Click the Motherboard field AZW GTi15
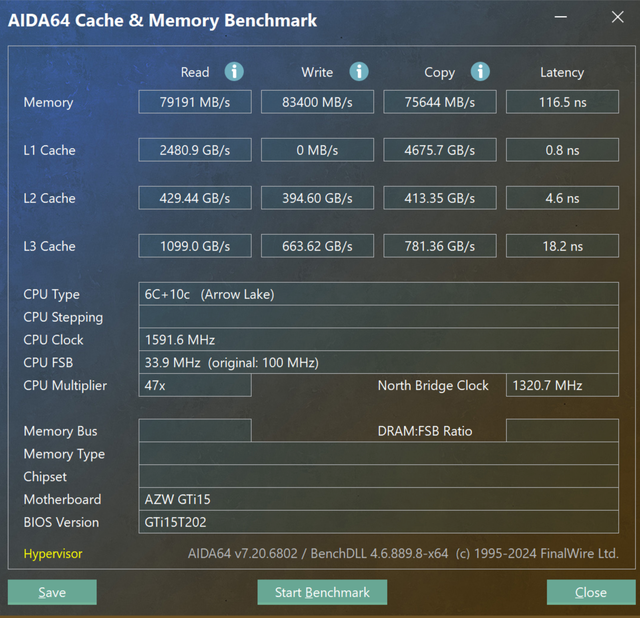The image size is (640, 618). click(x=379, y=499)
